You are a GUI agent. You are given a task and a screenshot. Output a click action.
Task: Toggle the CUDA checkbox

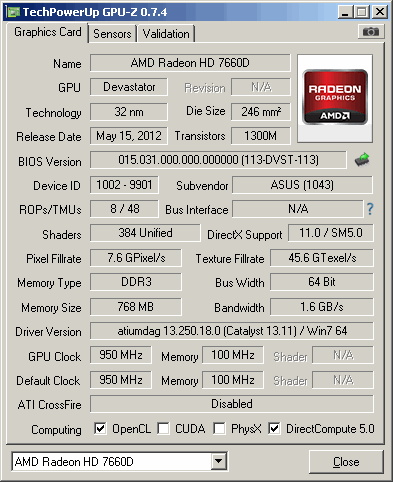point(163,428)
